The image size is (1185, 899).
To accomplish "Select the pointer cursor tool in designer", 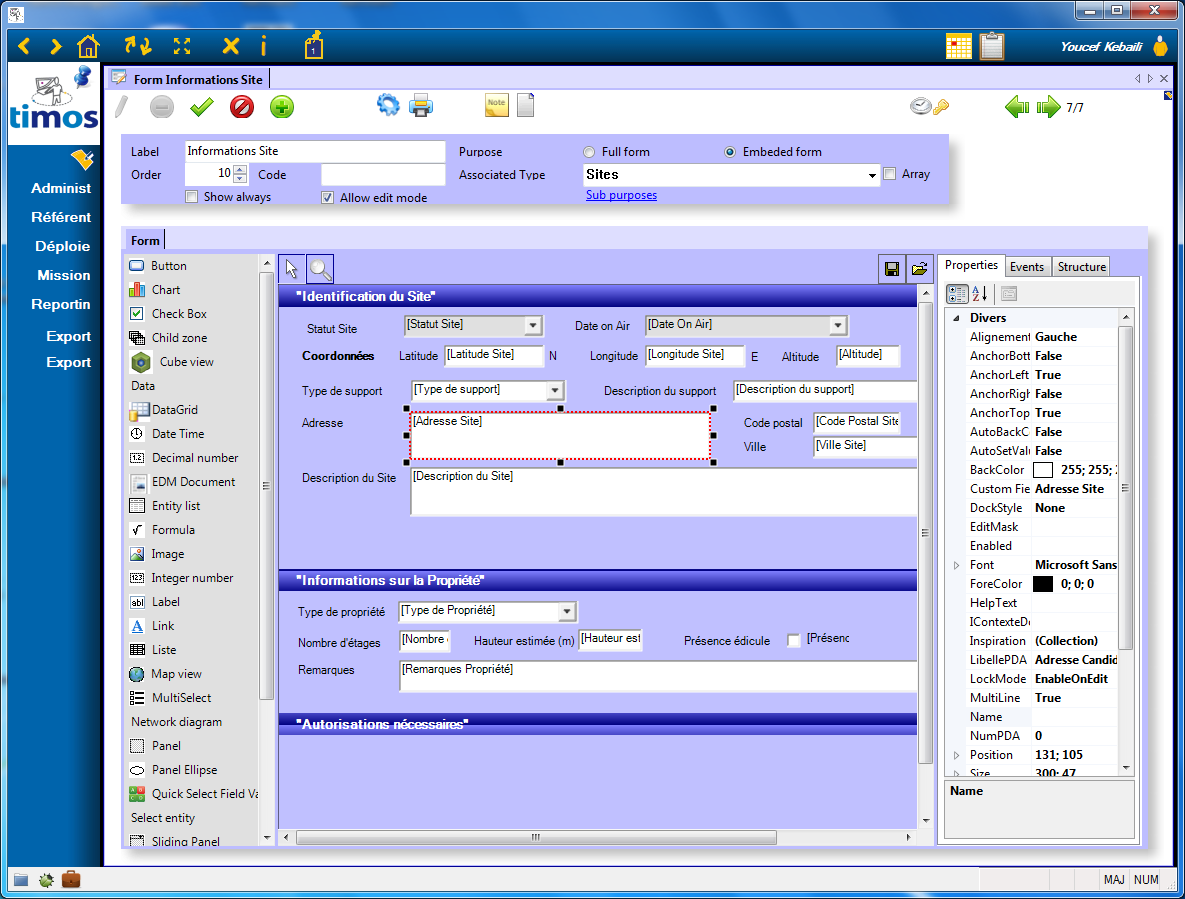I will 291,269.
